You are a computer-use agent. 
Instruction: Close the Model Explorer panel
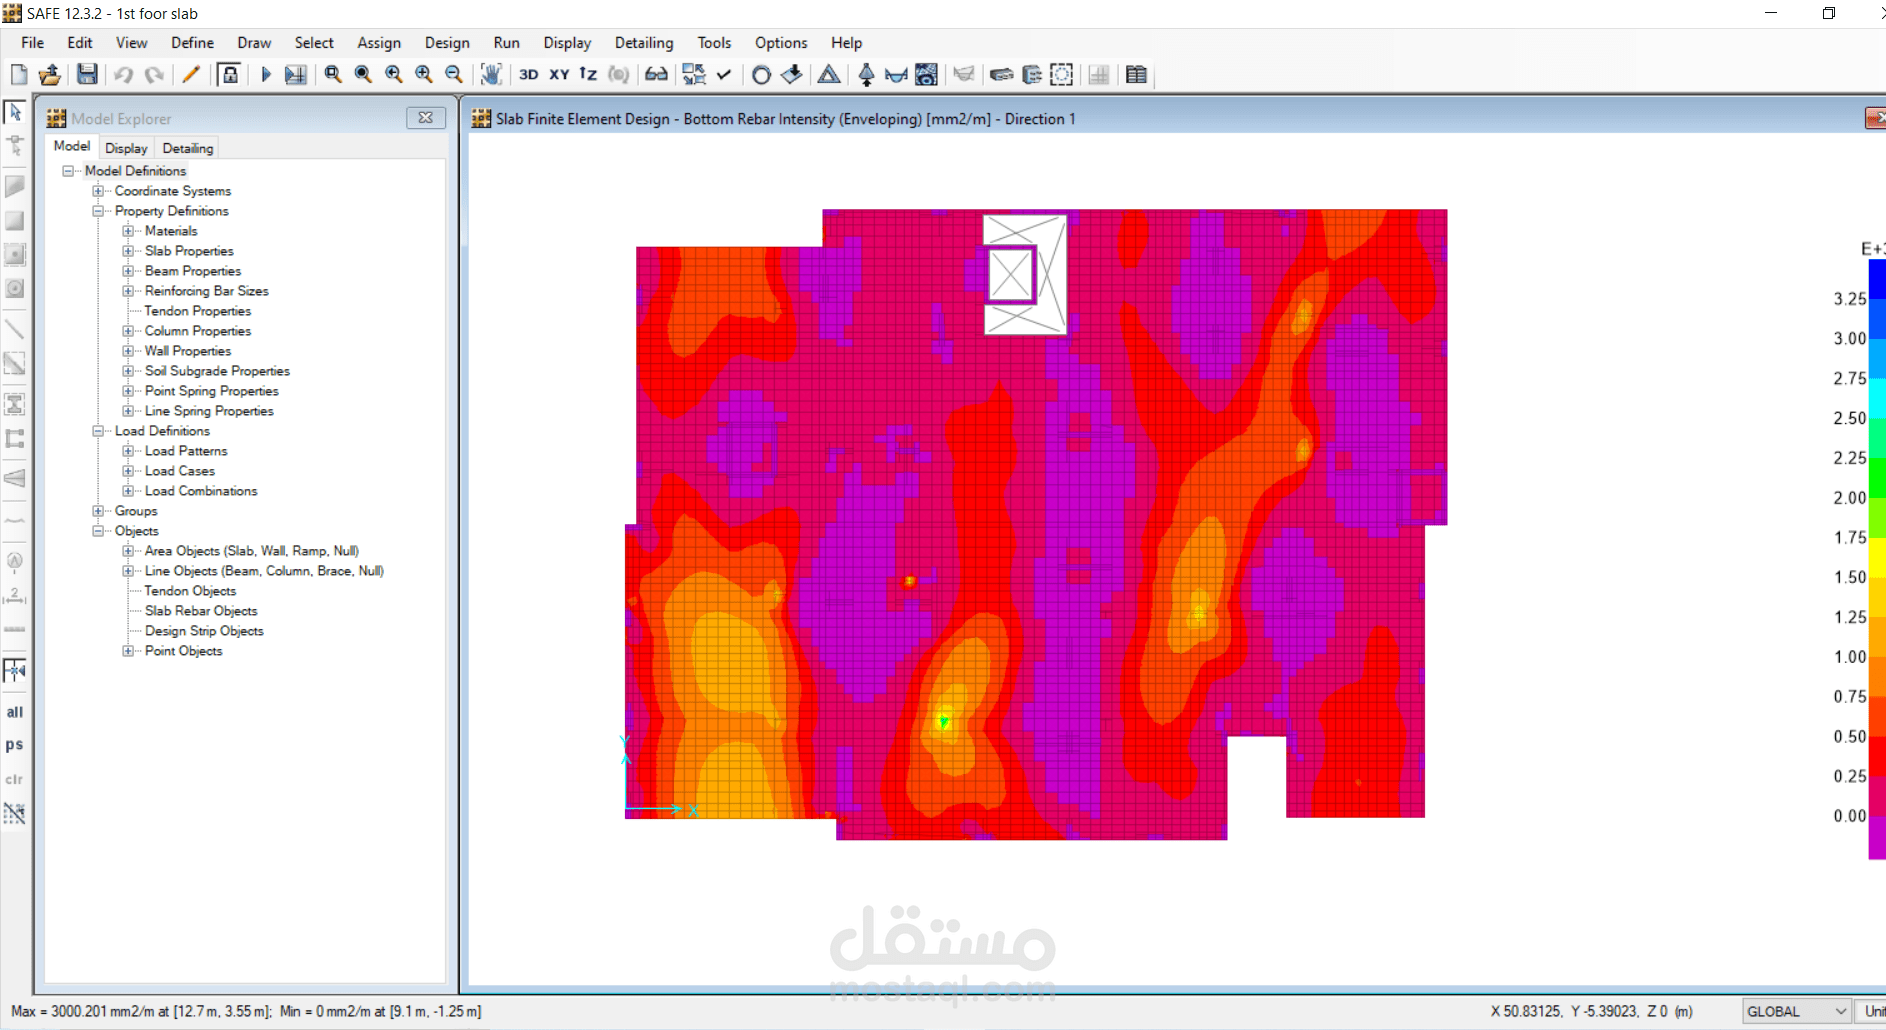[426, 118]
